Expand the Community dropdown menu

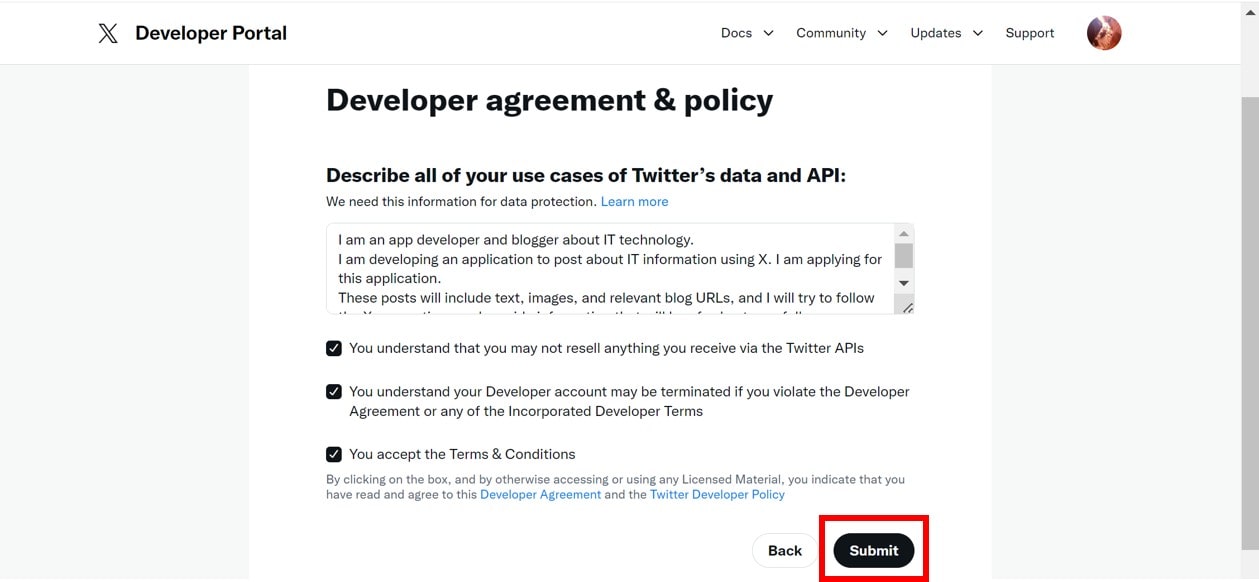842,33
